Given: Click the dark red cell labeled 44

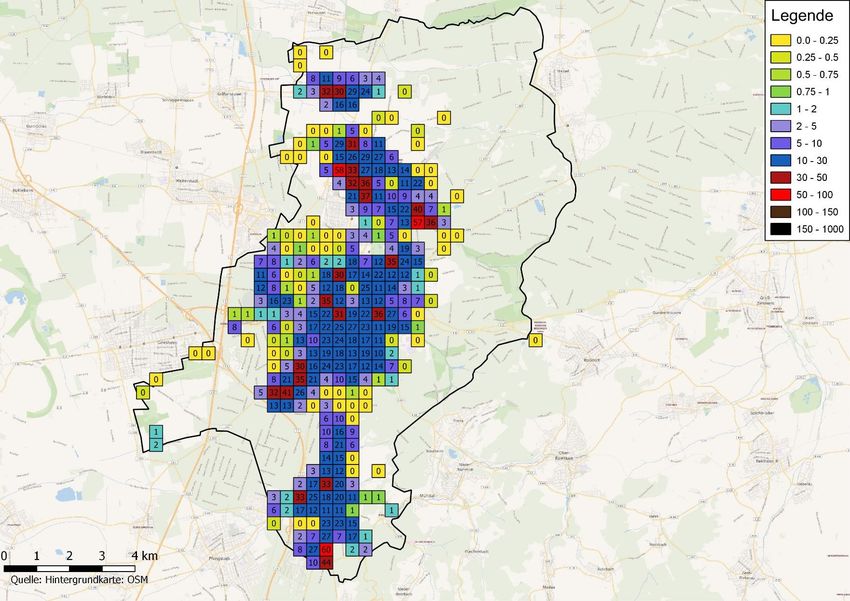Looking at the screenshot, I should click(x=327, y=562).
